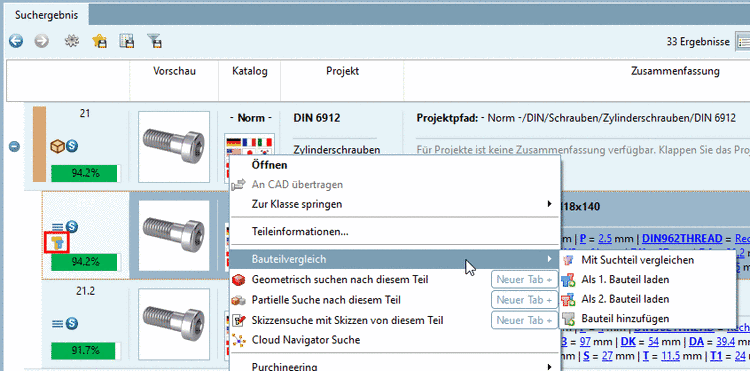750x371 pixels.
Task: Click the 33 Ergebnisse count text
Action: (x=698, y=42)
